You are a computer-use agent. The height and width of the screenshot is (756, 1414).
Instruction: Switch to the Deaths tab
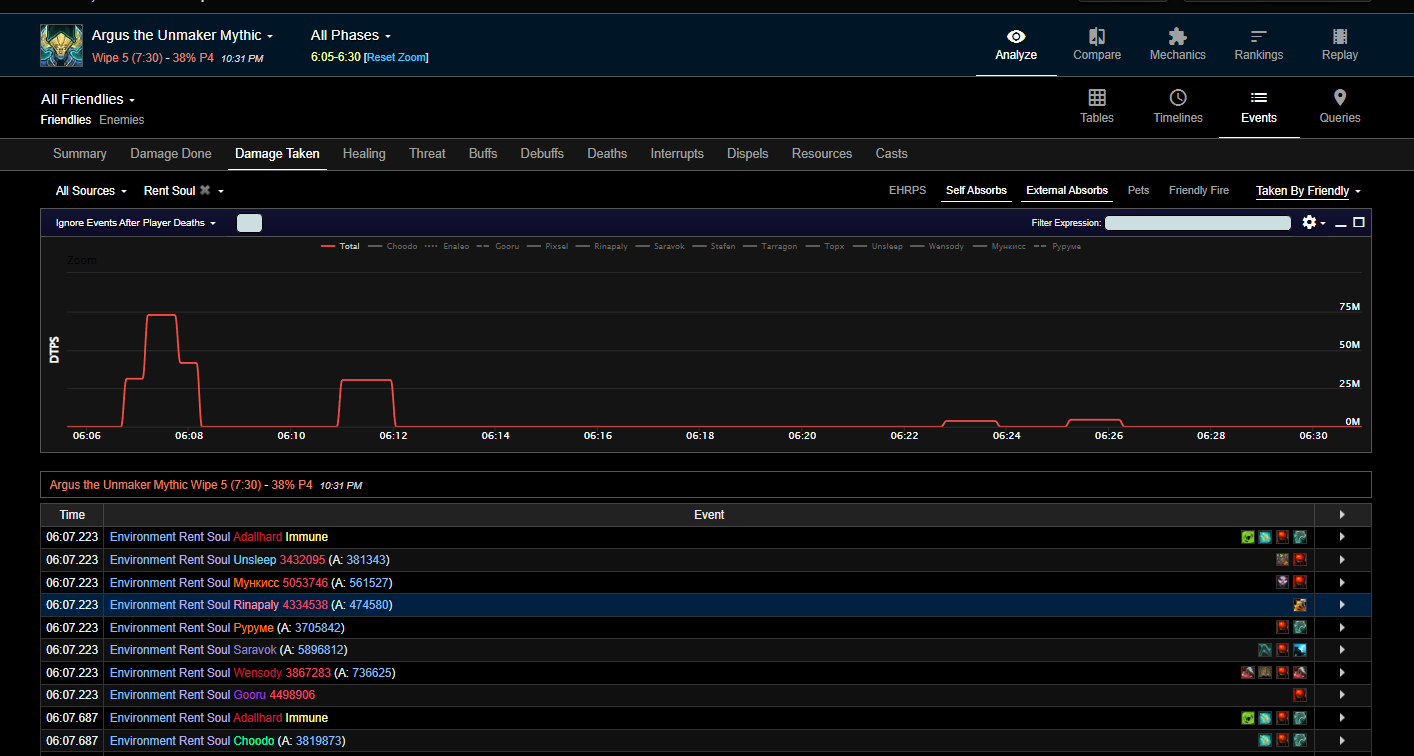tap(607, 154)
